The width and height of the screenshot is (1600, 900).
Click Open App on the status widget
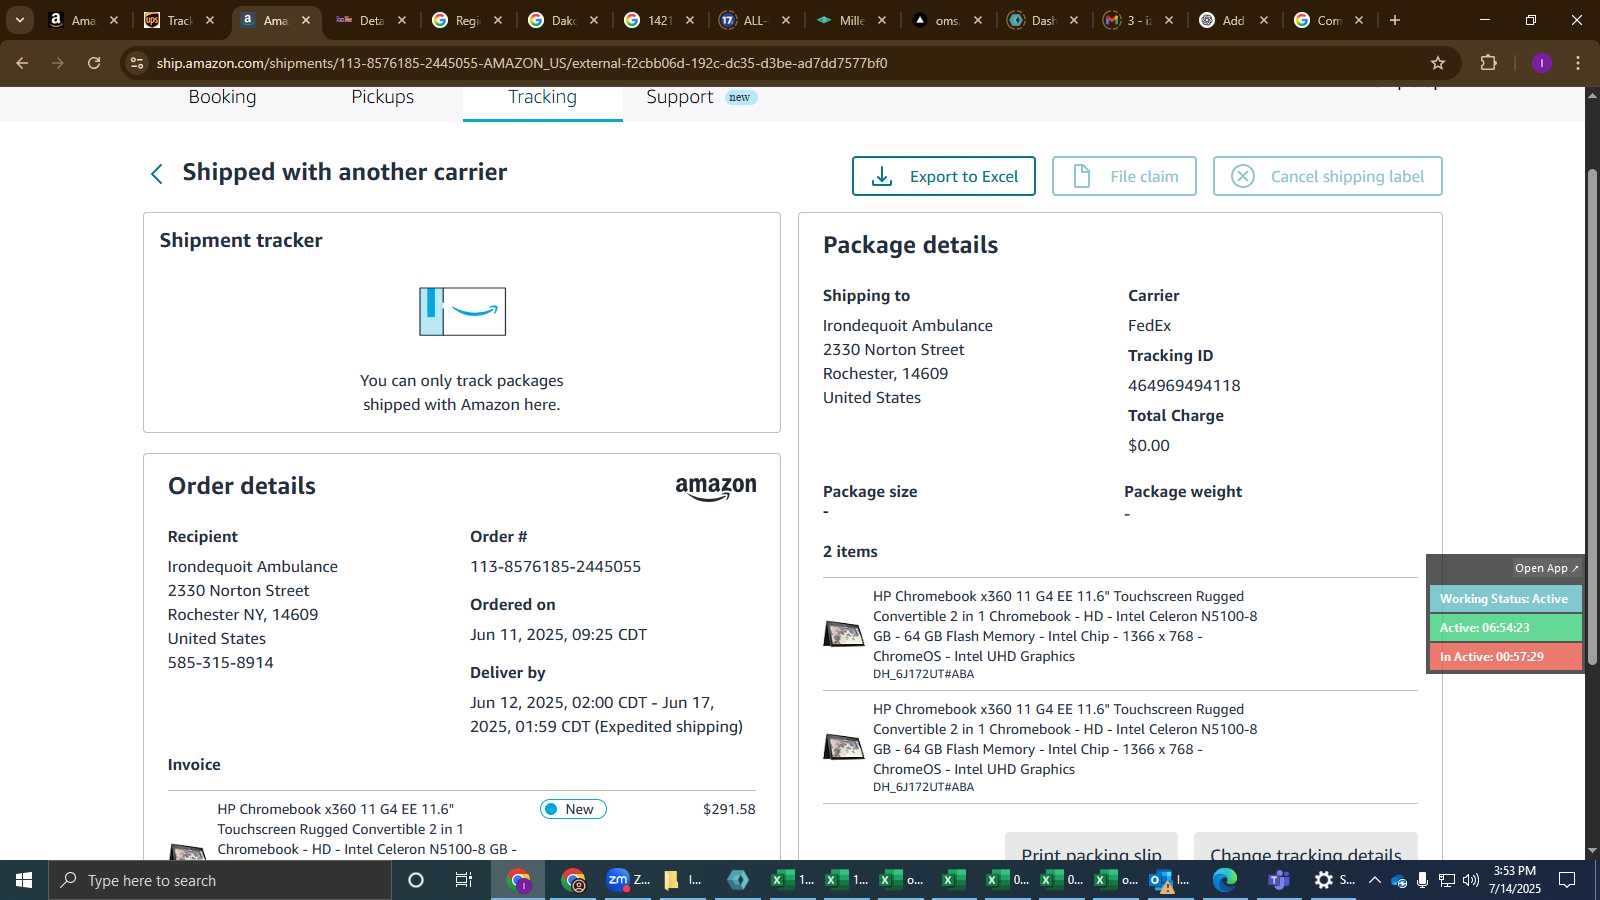pyautogui.click(x=1546, y=568)
